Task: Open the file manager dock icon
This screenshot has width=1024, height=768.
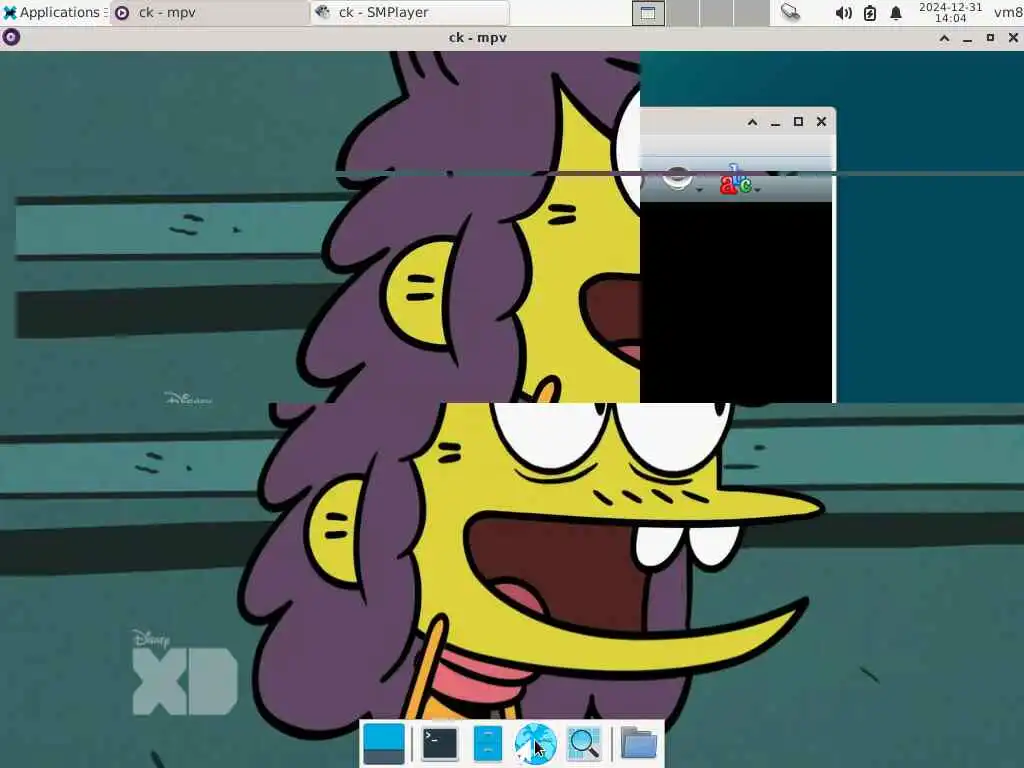Action: [488, 744]
